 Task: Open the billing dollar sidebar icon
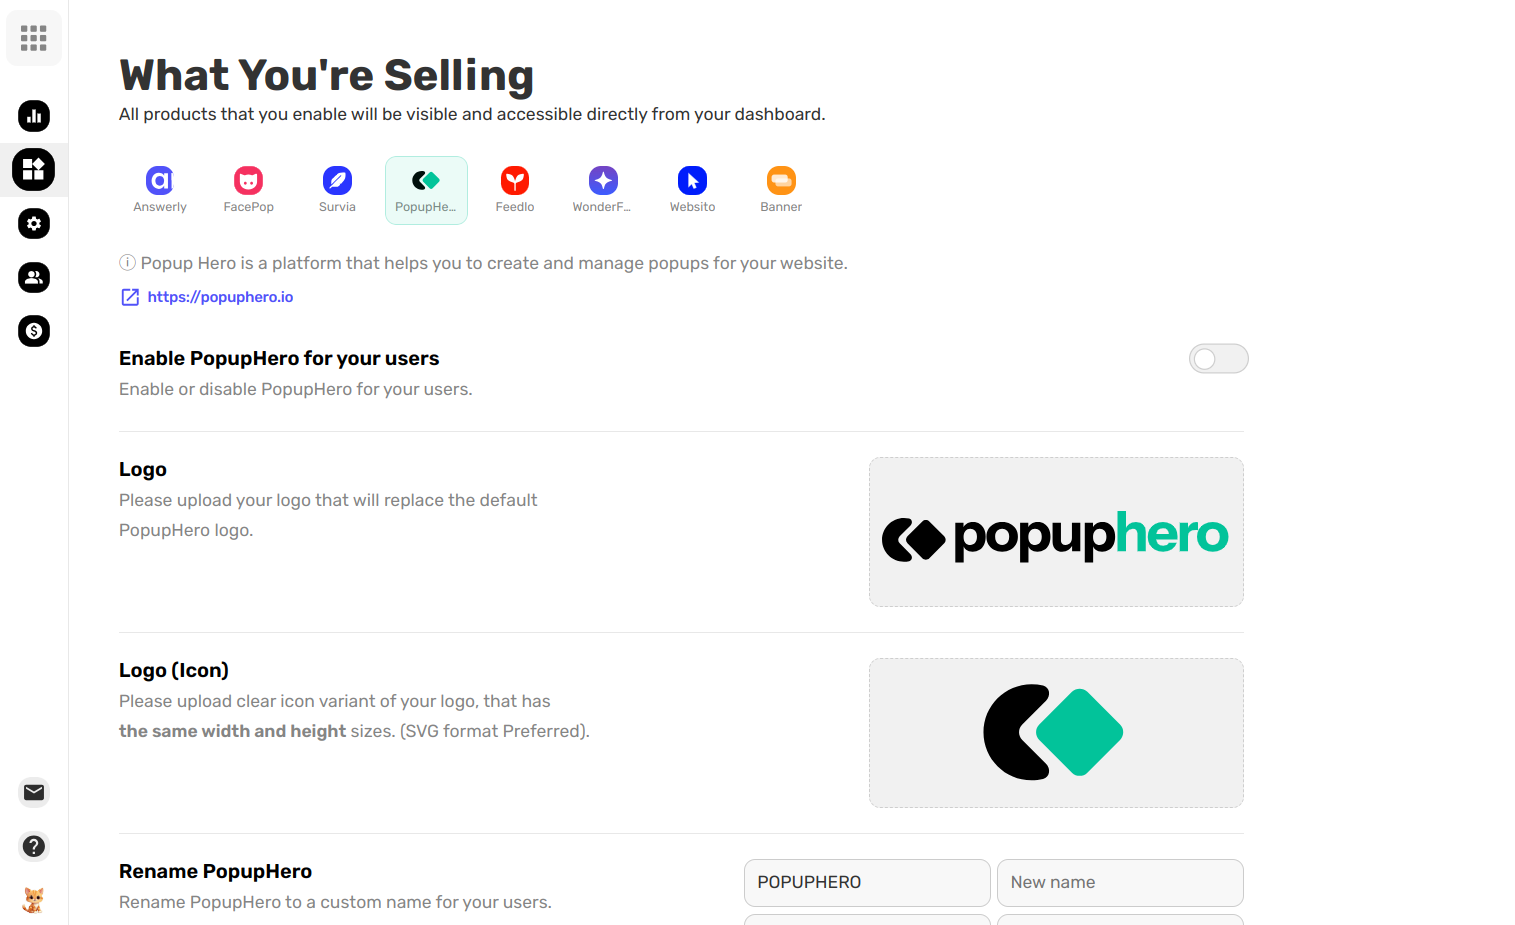(34, 331)
